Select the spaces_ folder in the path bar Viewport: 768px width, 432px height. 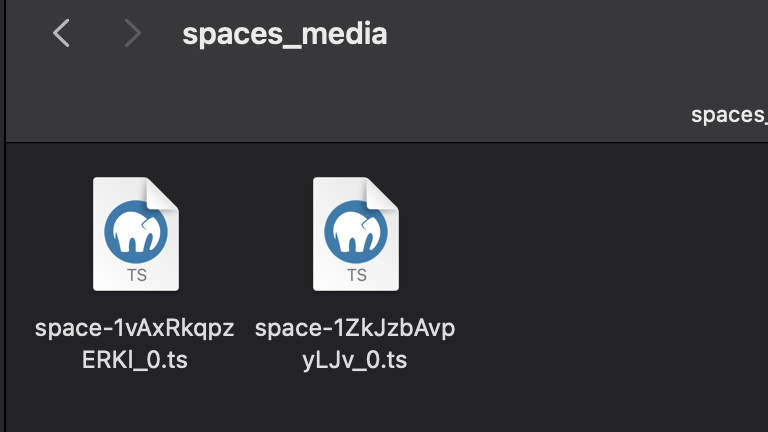point(729,115)
